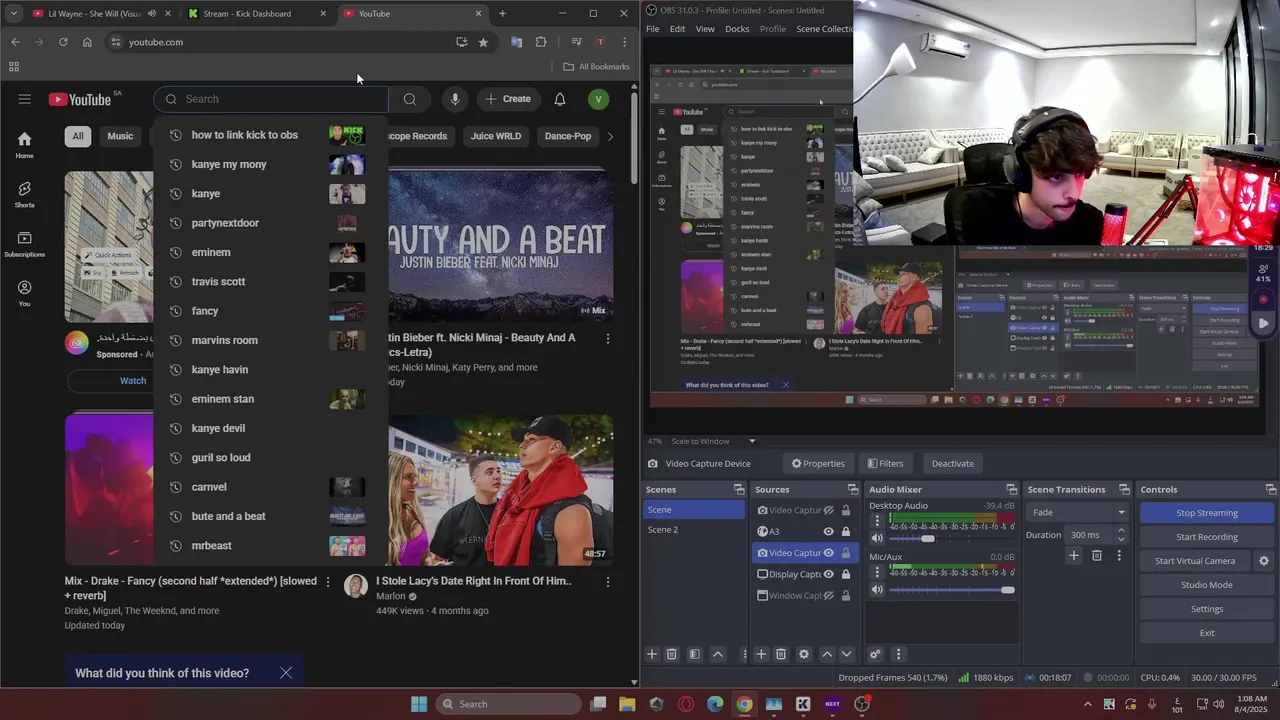Viewport: 1280px width, 720px height.
Task: Open source properties gear in Sources panel toolbar
Action: [803, 654]
